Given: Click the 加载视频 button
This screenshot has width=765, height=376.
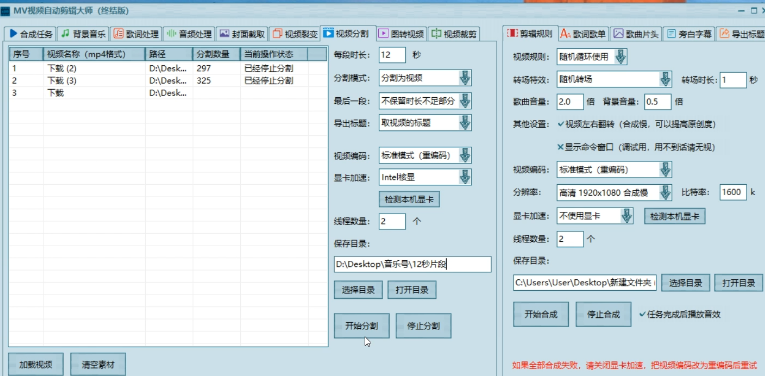Looking at the screenshot, I should pos(36,364).
